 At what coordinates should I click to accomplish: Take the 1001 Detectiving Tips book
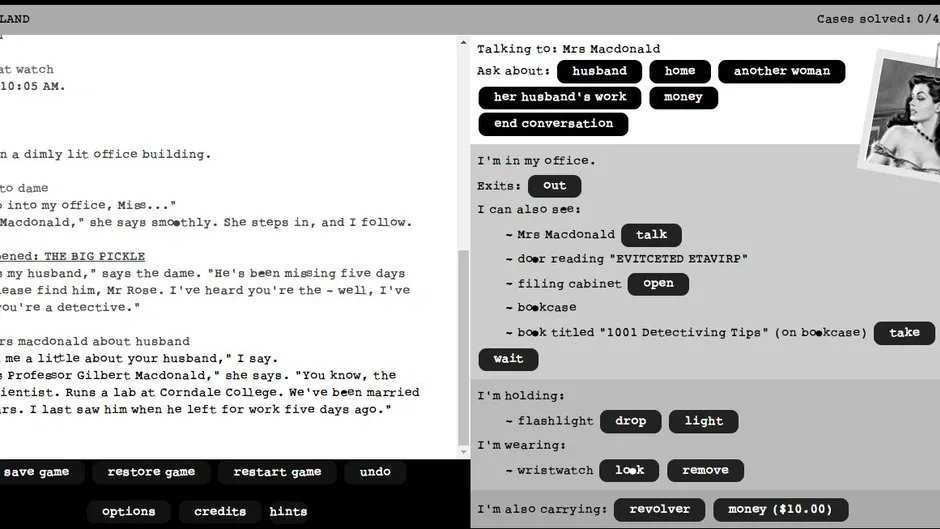(904, 333)
